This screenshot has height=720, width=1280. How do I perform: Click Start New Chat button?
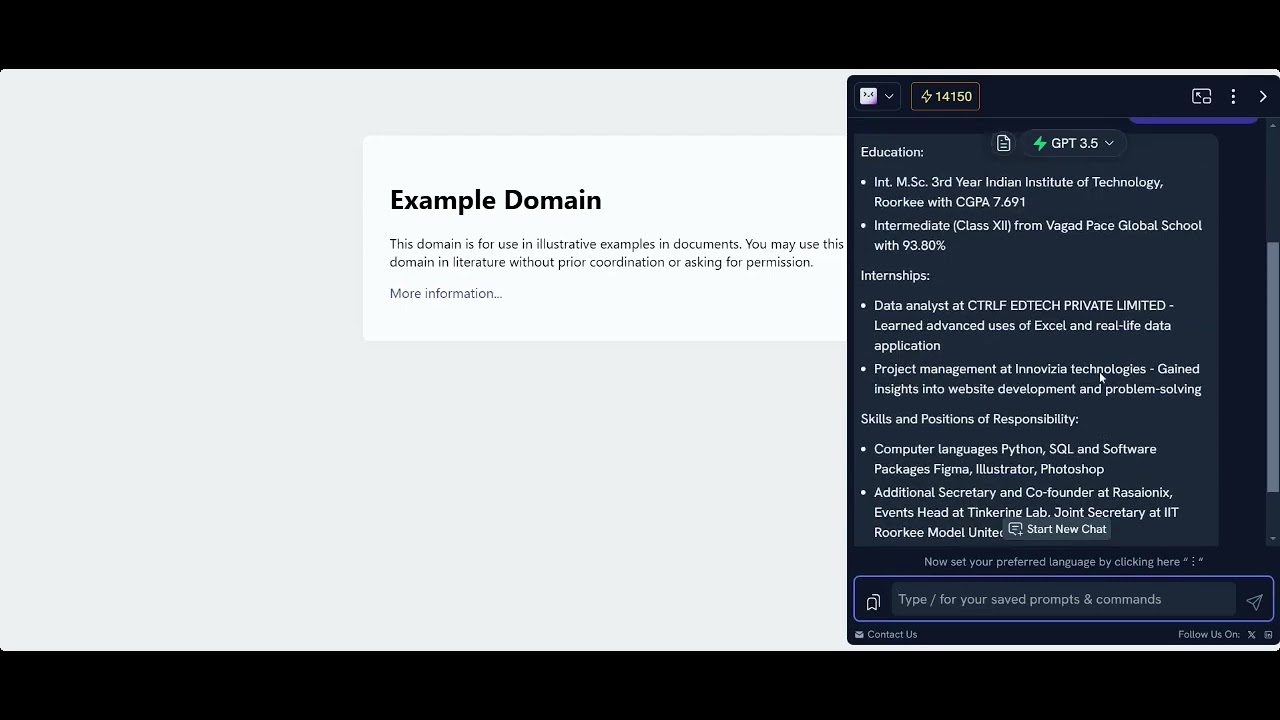click(x=1057, y=529)
